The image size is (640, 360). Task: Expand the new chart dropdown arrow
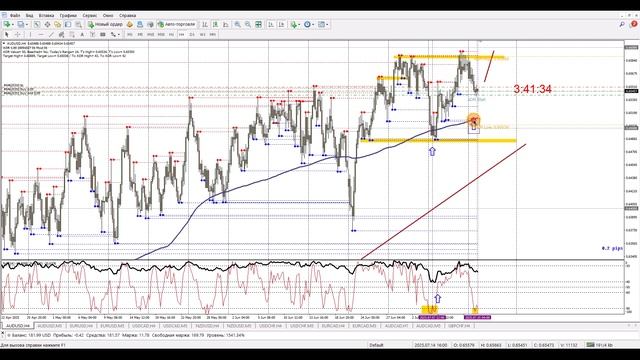coord(13,24)
